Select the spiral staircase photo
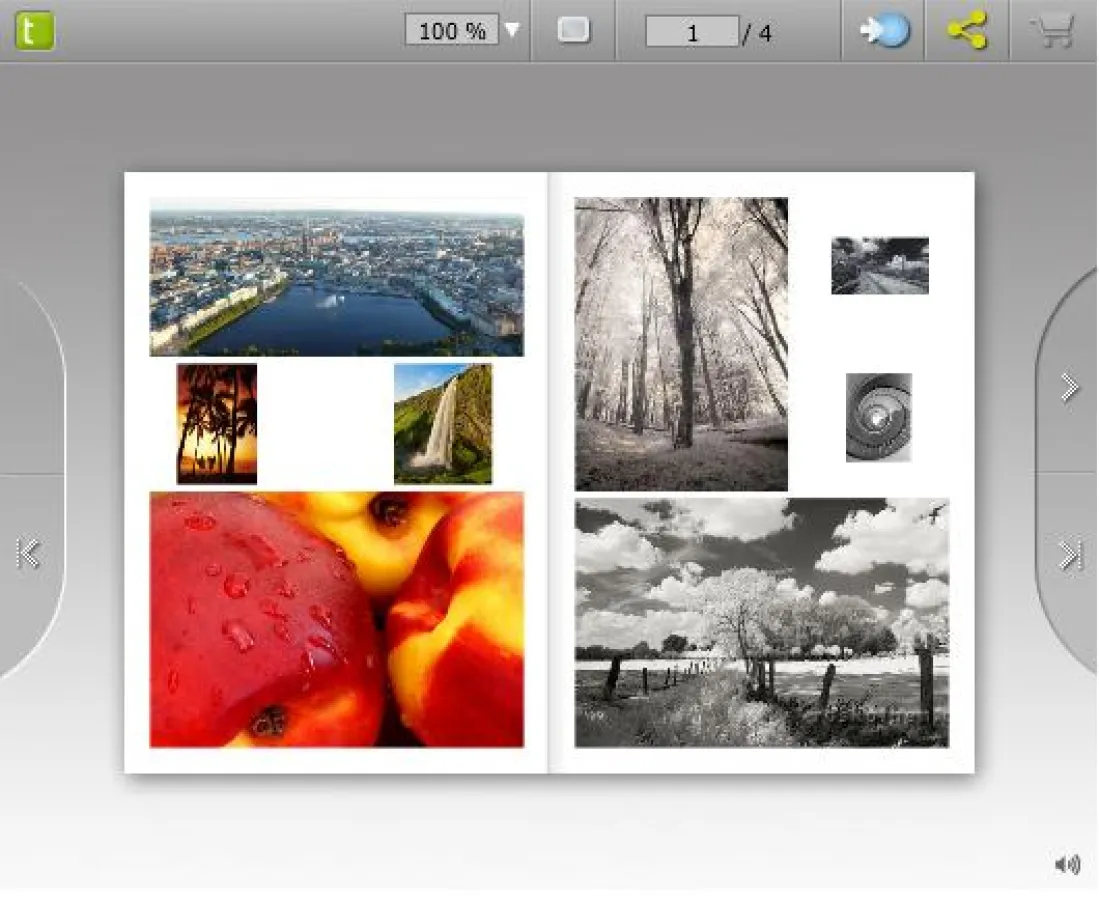The height and width of the screenshot is (900, 1099). click(x=878, y=417)
